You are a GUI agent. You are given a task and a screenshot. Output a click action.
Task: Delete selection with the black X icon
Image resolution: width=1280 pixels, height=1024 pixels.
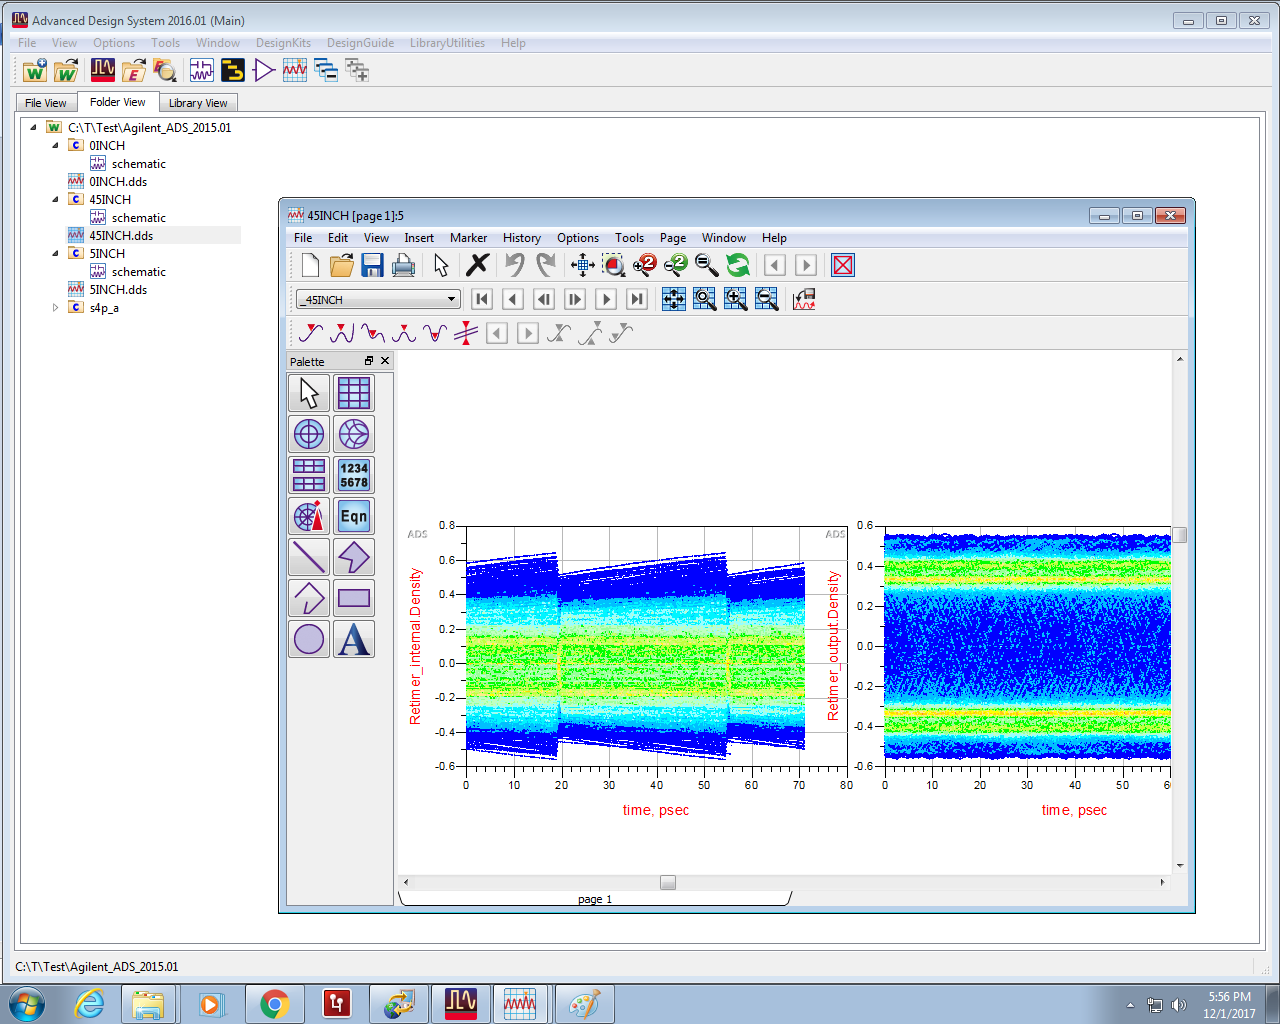478,264
